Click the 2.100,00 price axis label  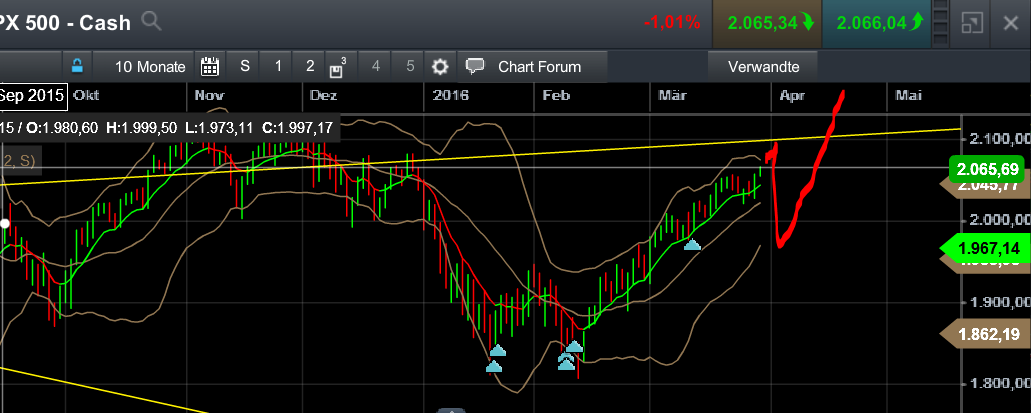coord(999,139)
